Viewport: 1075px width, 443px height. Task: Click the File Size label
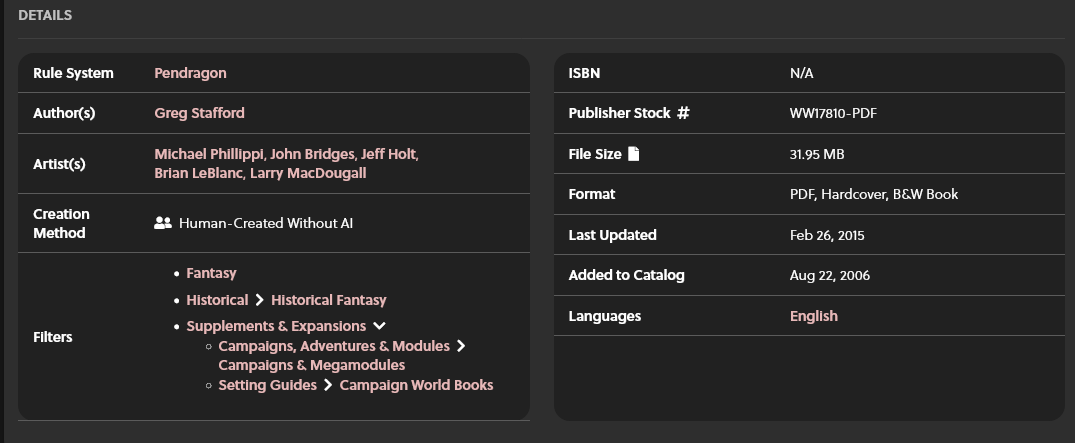pyautogui.click(x=594, y=154)
